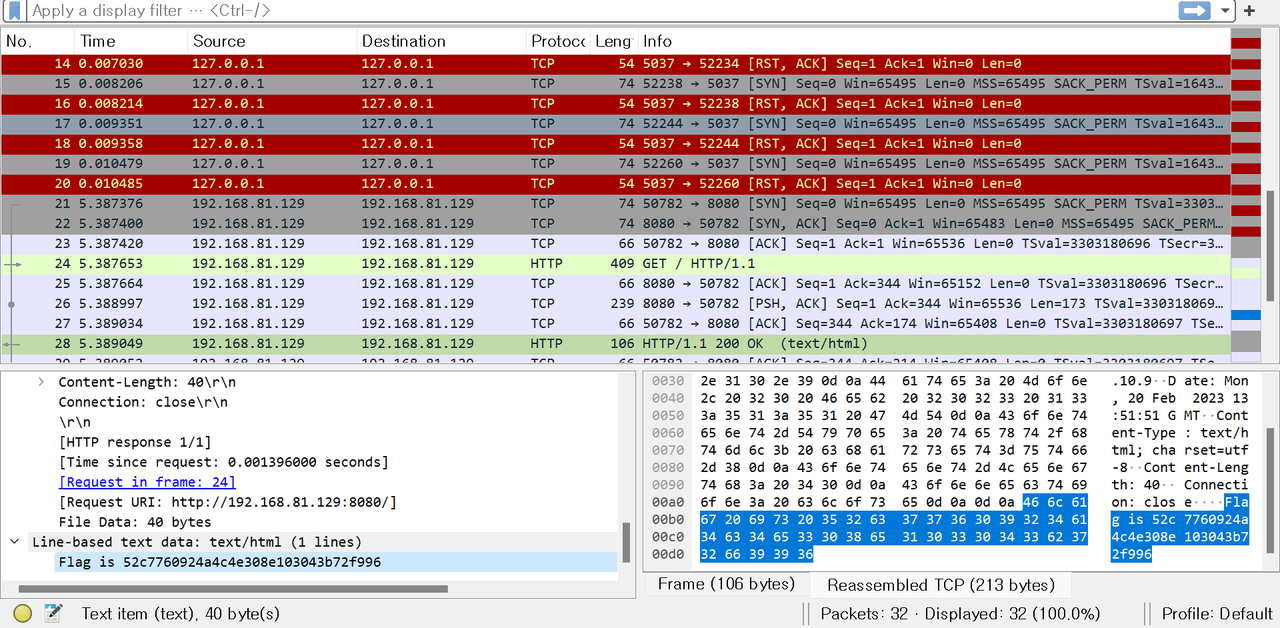
Task: Sort by the Info column header
Action: tap(933, 41)
